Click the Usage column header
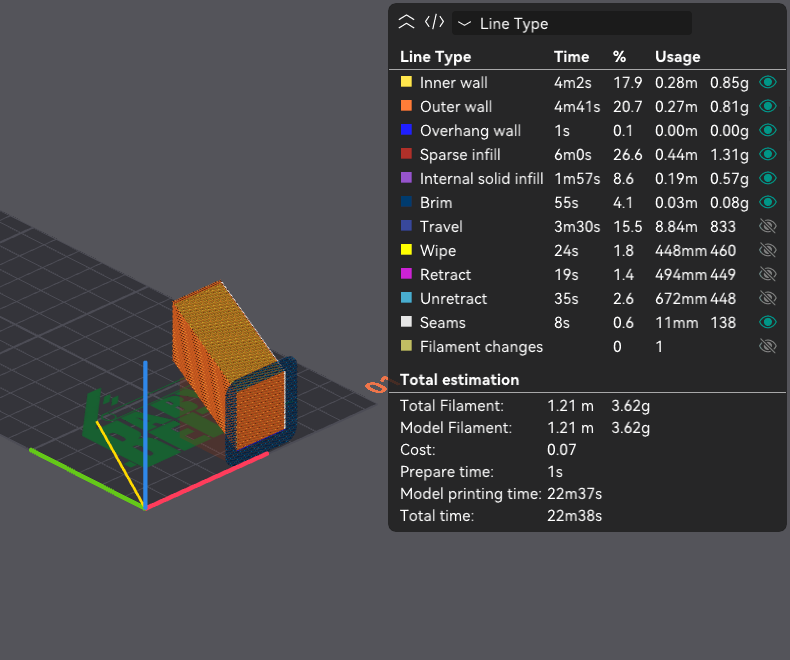The height and width of the screenshot is (660, 790). pos(677,57)
